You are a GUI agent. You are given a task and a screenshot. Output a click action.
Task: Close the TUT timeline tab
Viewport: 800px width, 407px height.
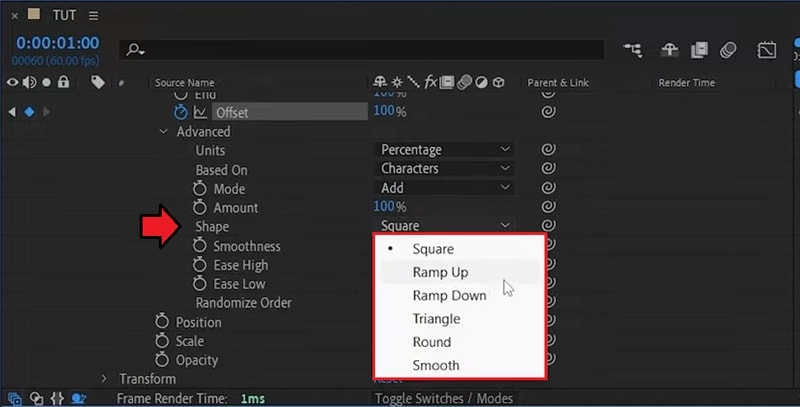pyautogui.click(x=14, y=16)
